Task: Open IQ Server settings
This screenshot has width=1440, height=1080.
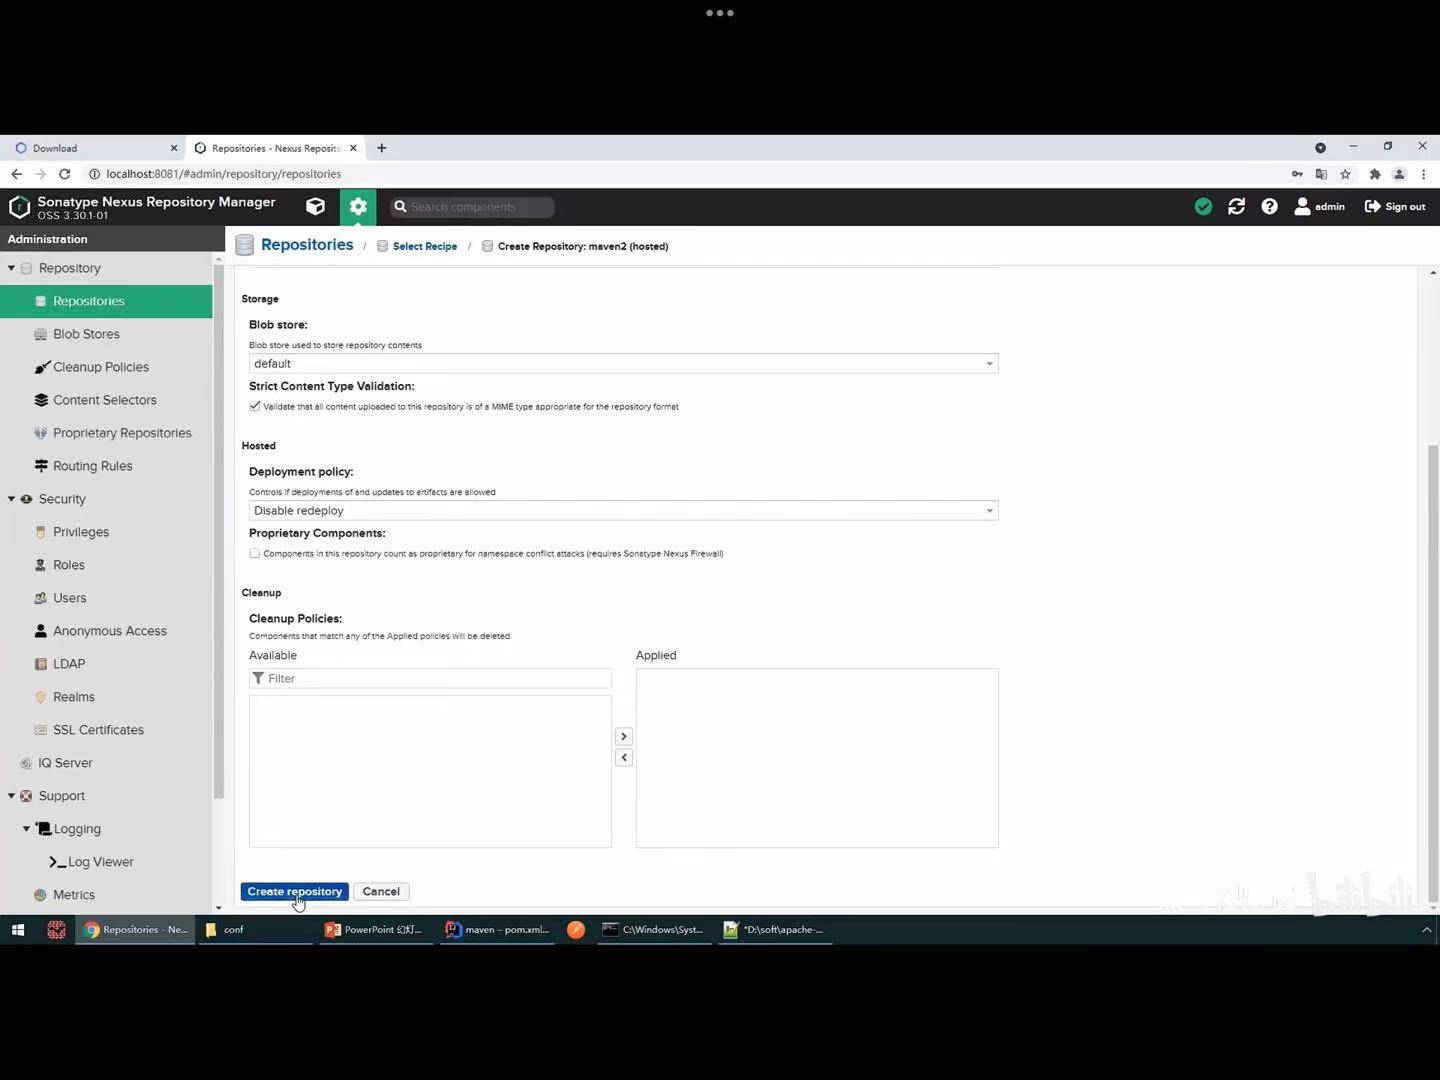Action: (x=65, y=763)
